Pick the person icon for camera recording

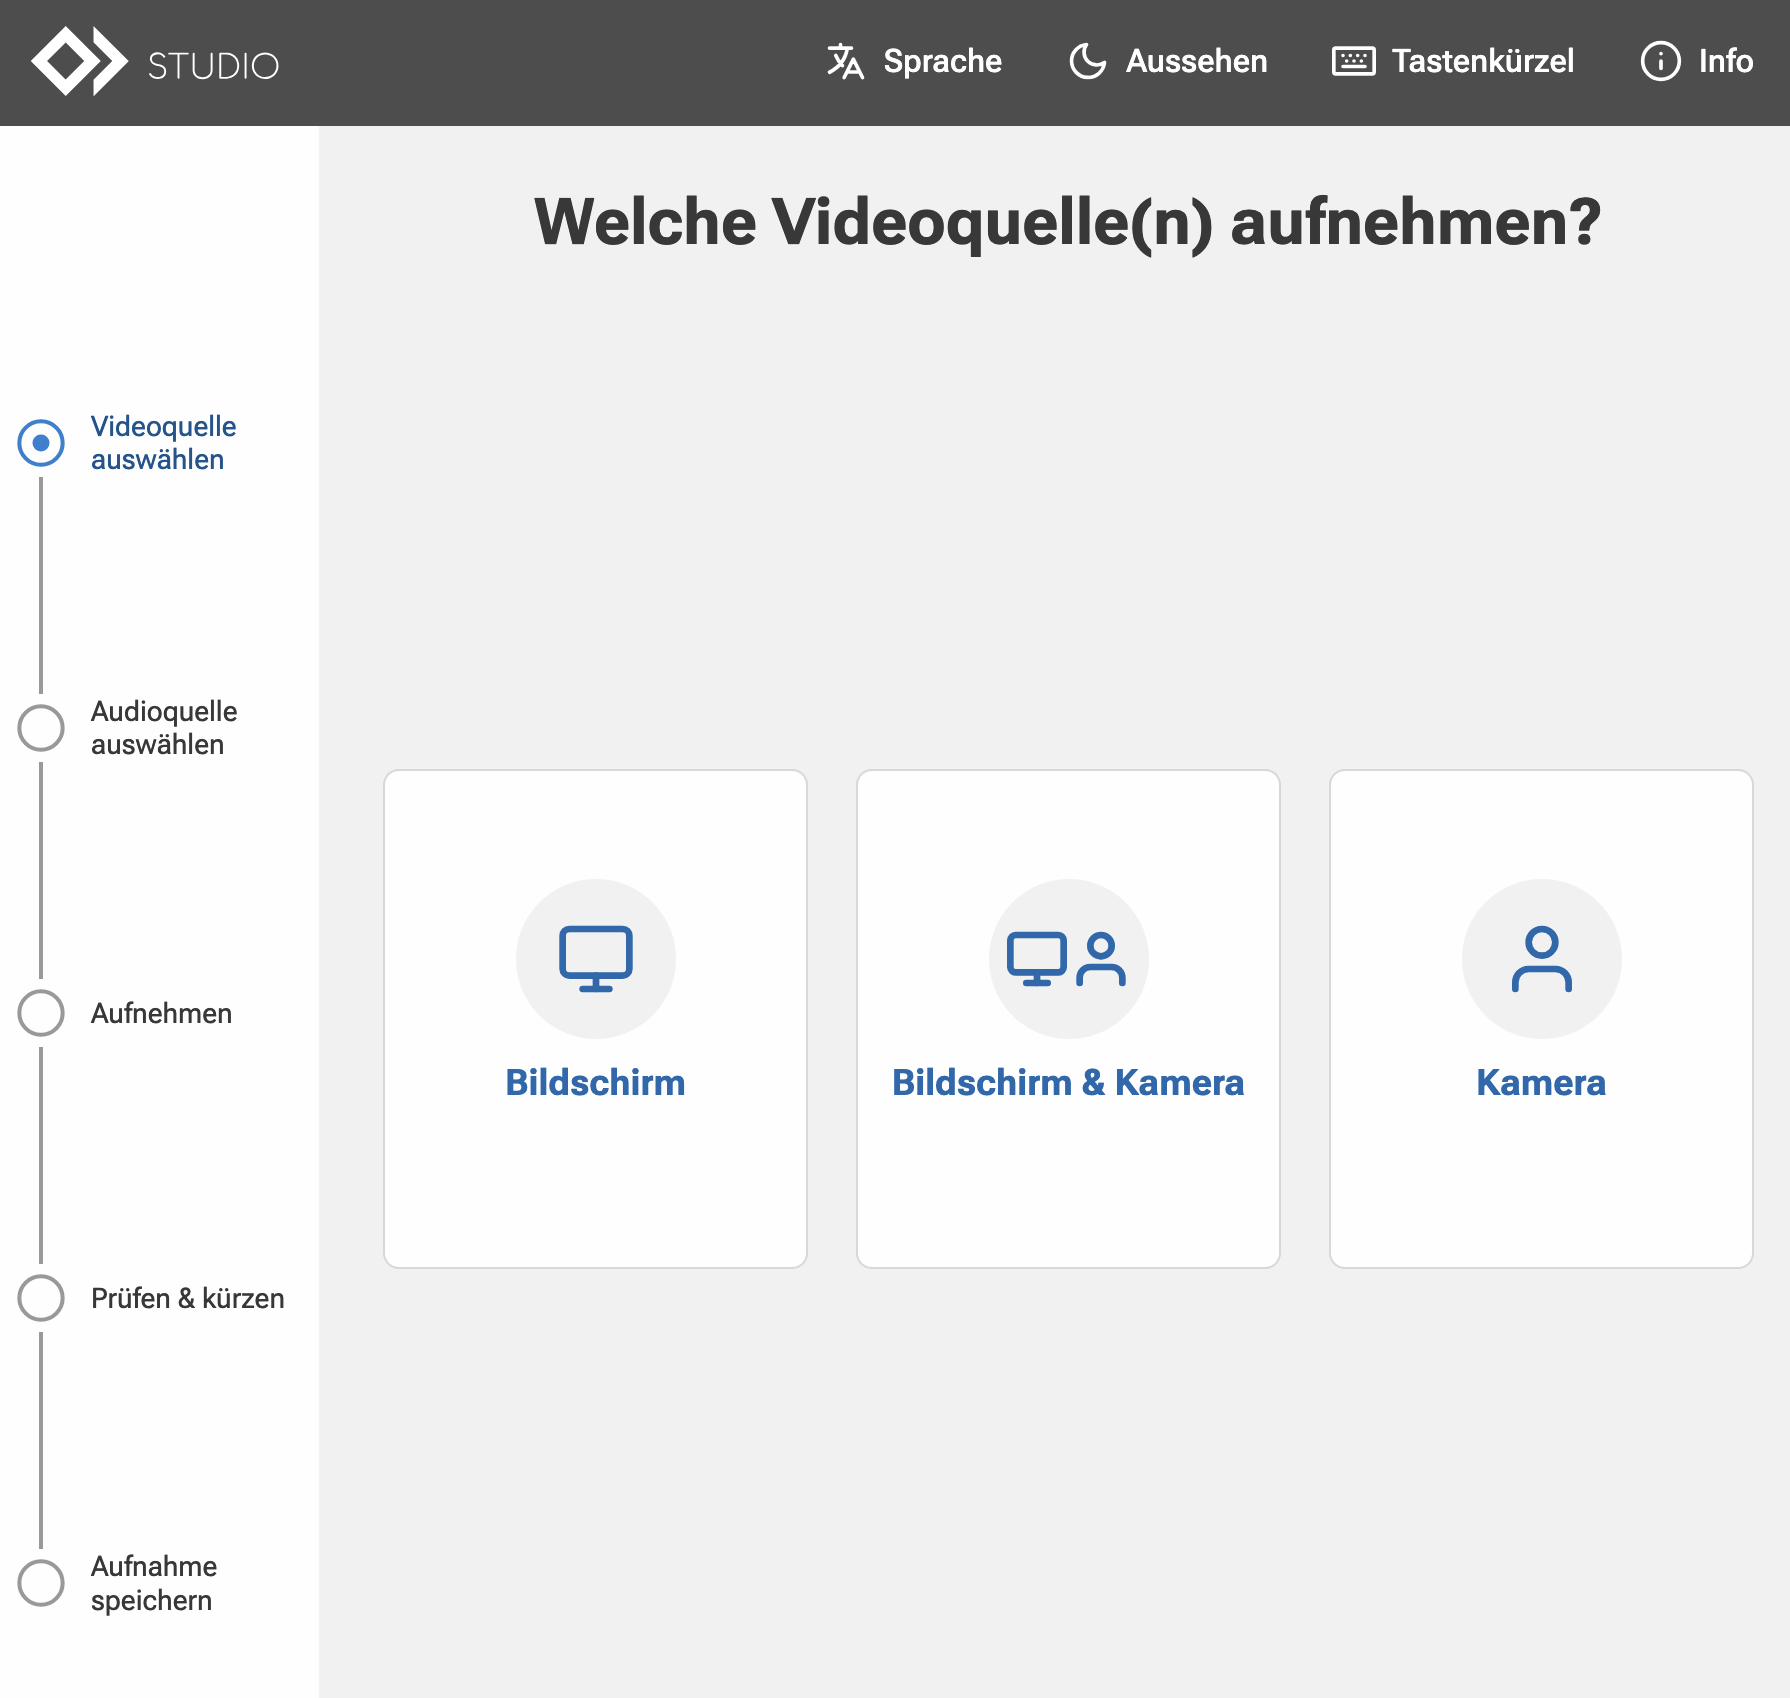pos(1541,958)
